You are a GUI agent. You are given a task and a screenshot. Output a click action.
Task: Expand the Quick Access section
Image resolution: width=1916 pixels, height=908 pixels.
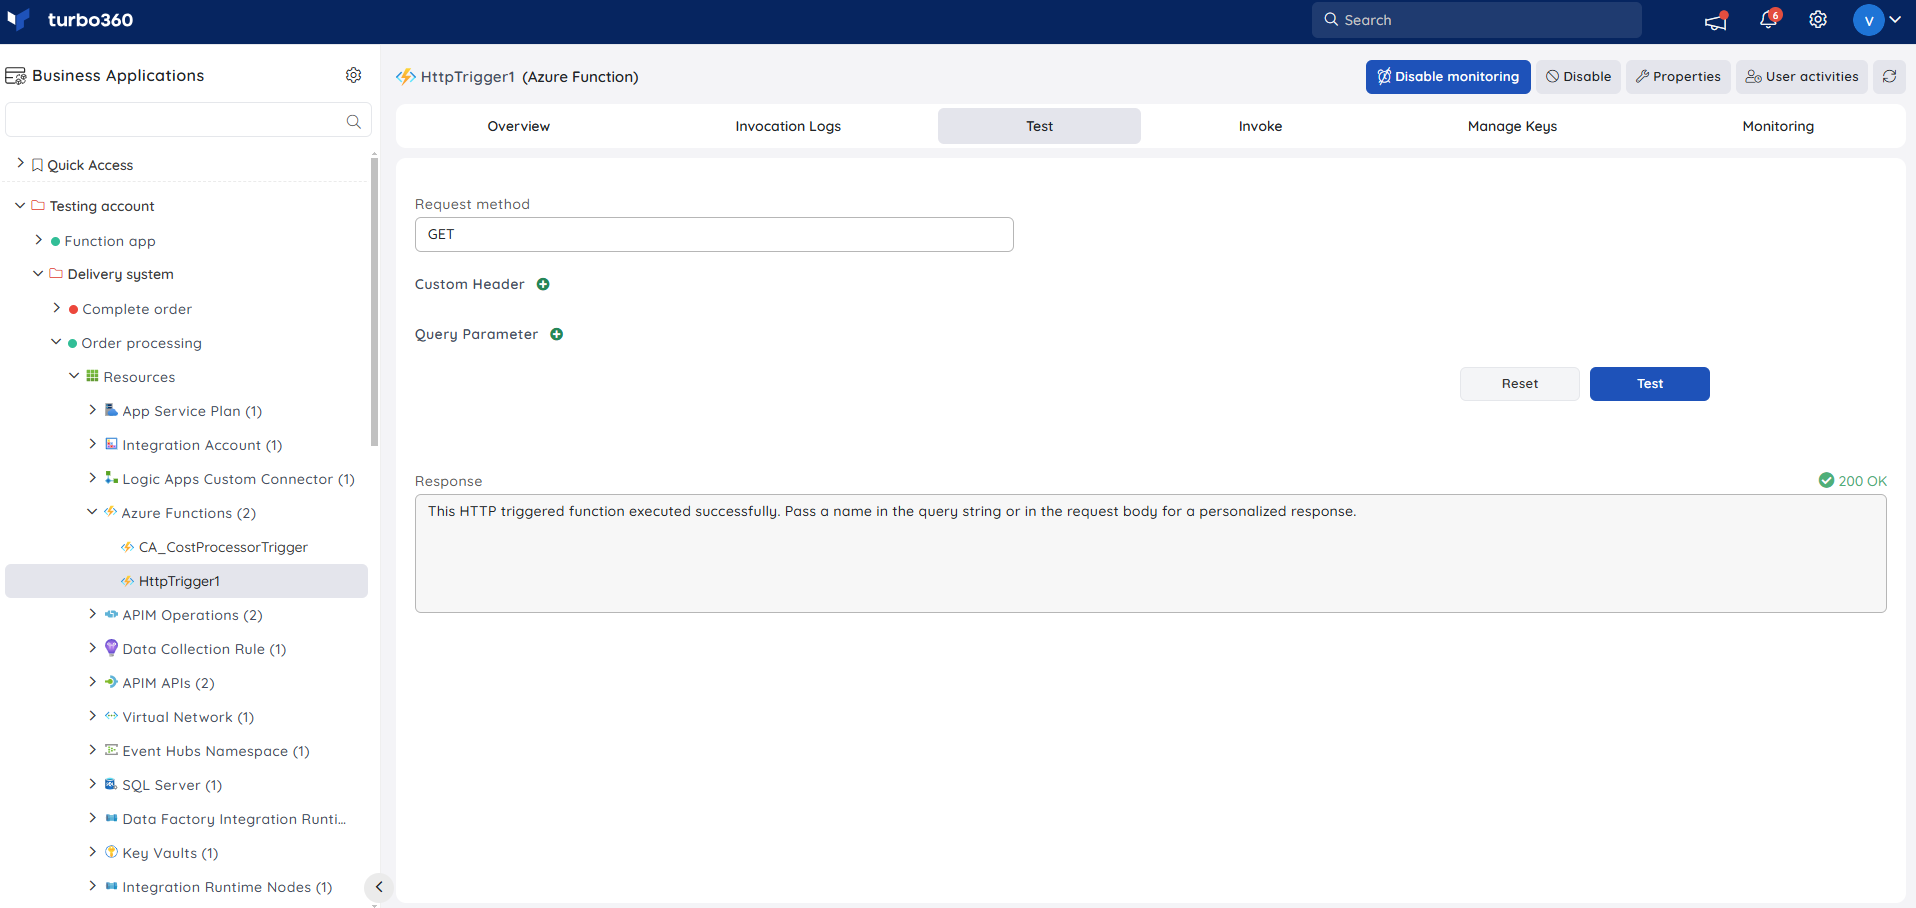tap(20, 163)
